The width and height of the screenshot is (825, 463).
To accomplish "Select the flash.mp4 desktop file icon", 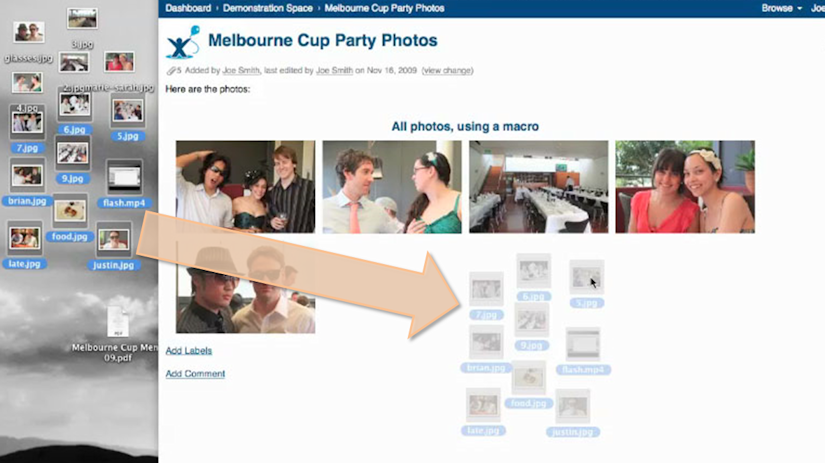I will [124, 177].
